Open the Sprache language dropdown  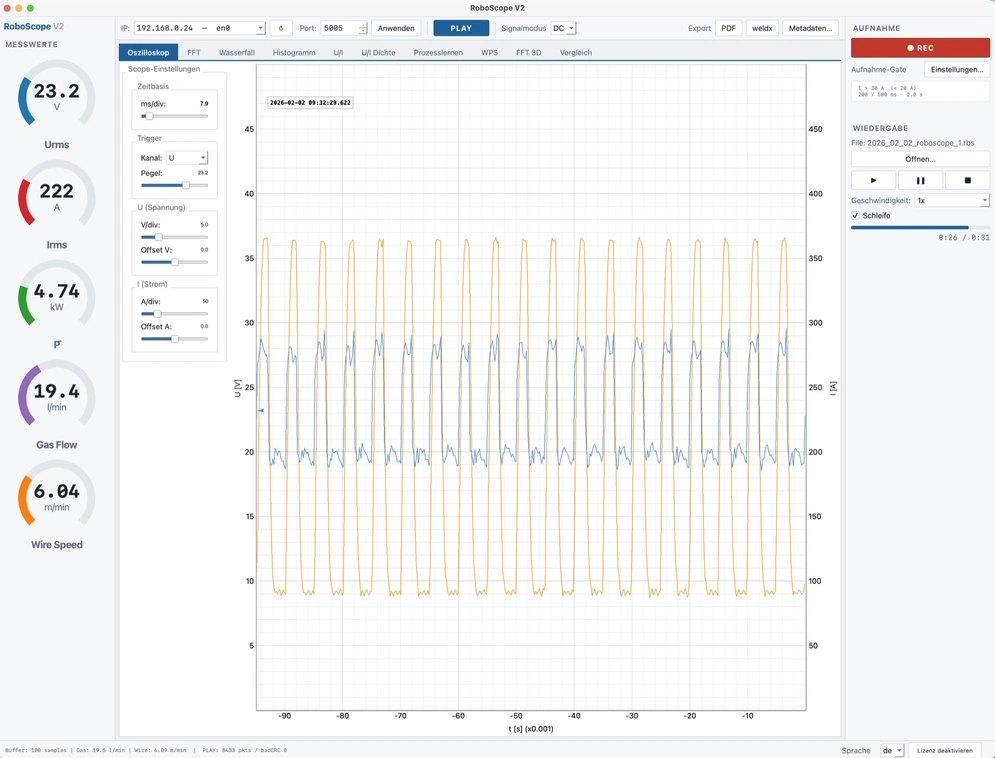click(892, 750)
